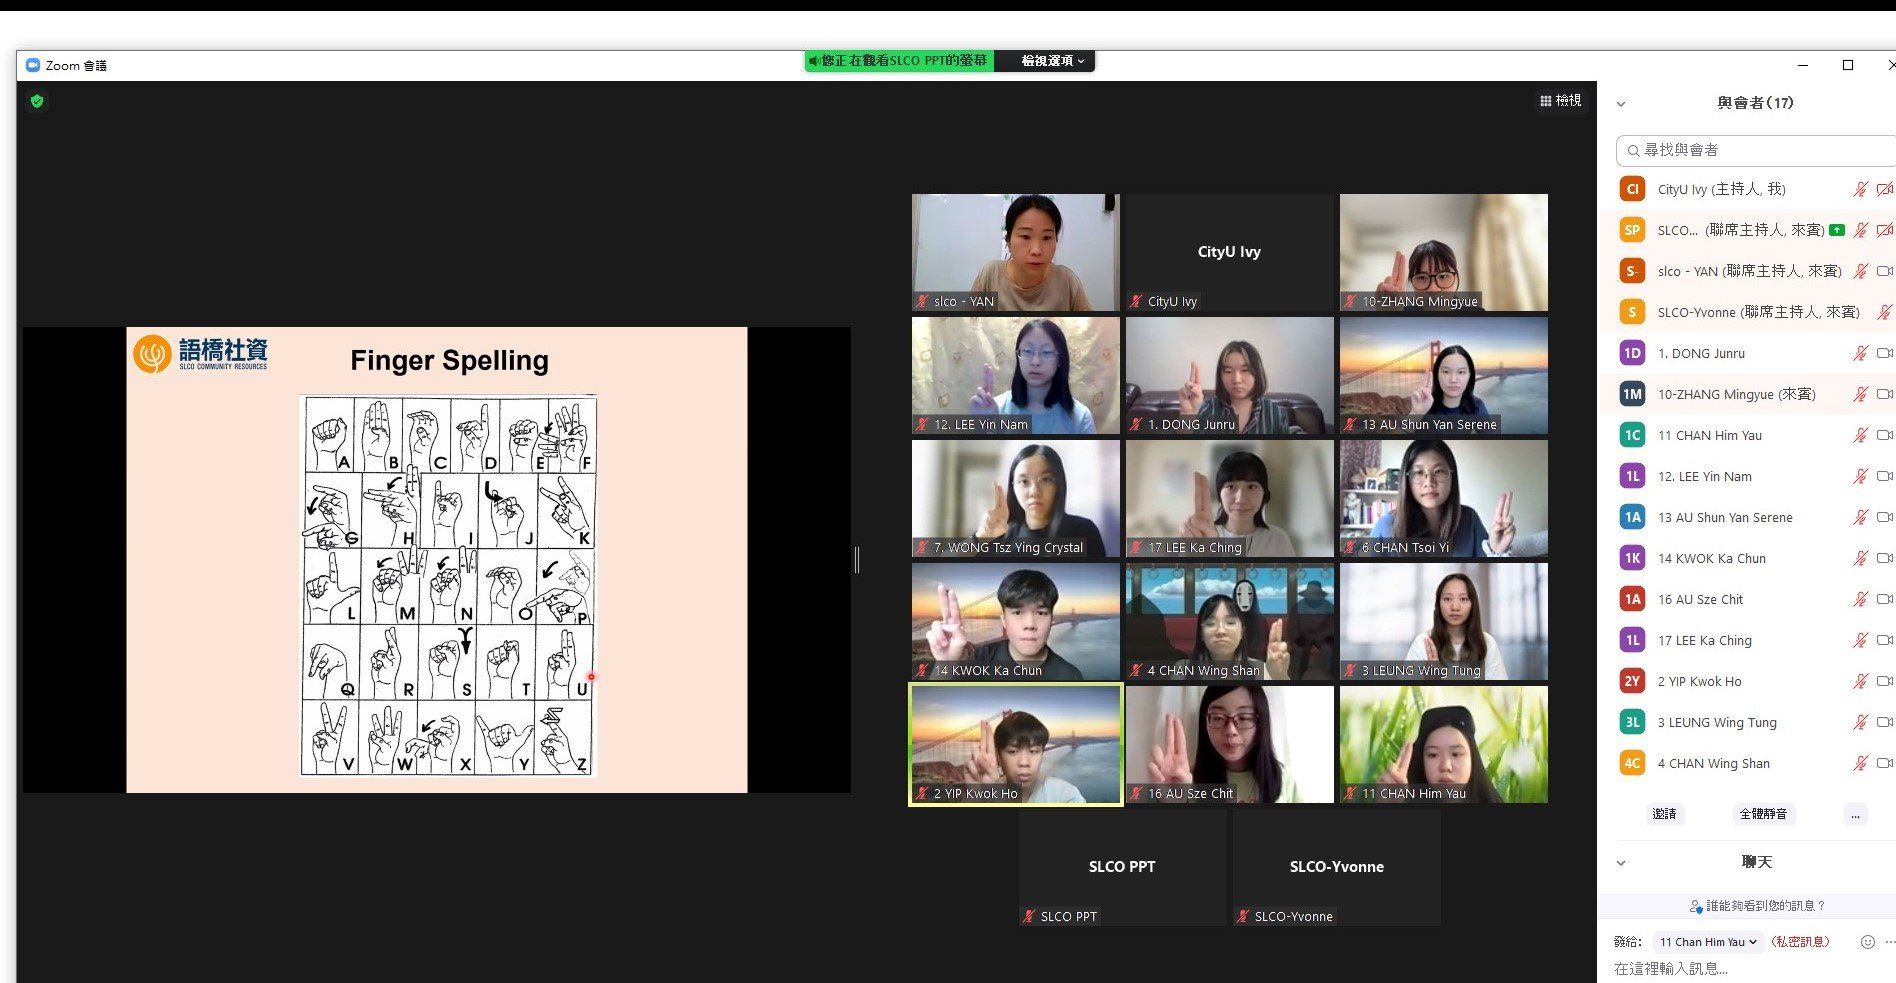Open the participants more options ellipsis button
The image size is (1896, 983).
[x=1855, y=814]
